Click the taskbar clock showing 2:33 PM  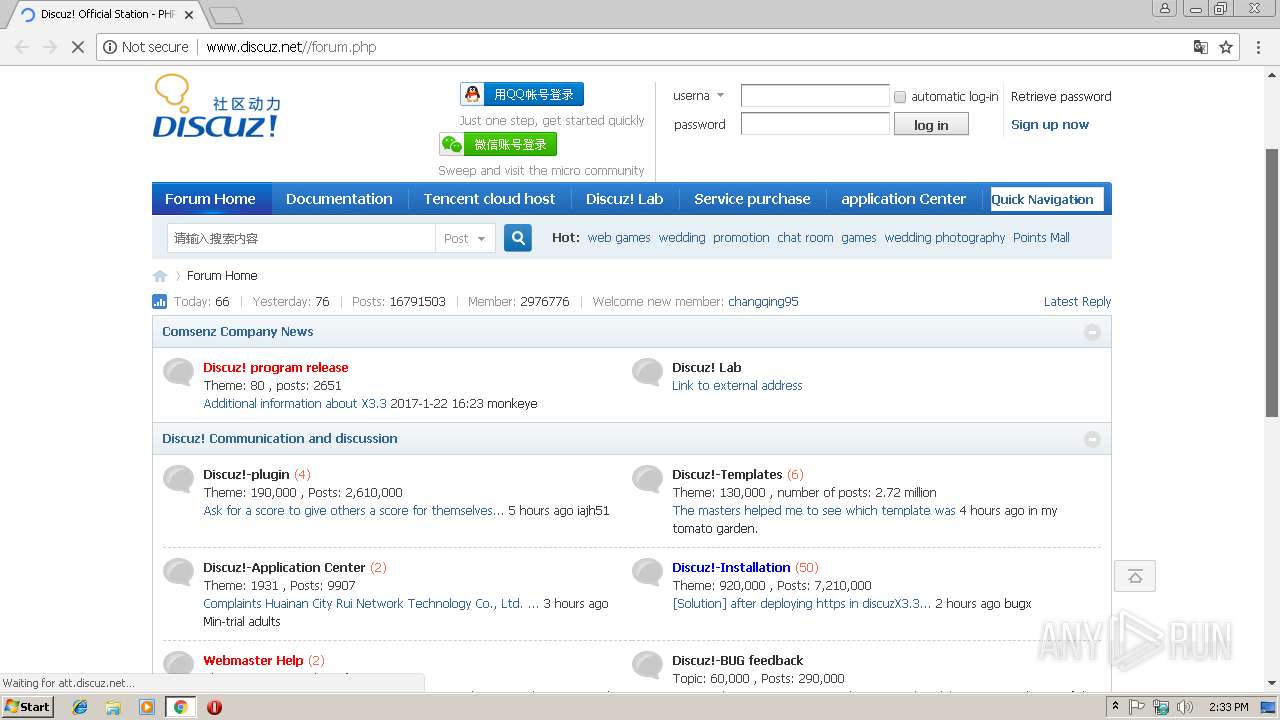[1228, 707]
